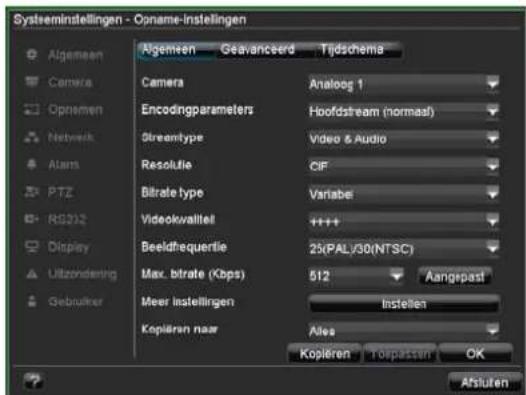Open help with the question mark icon
The width and height of the screenshot is (526, 395).
coord(33,381)
